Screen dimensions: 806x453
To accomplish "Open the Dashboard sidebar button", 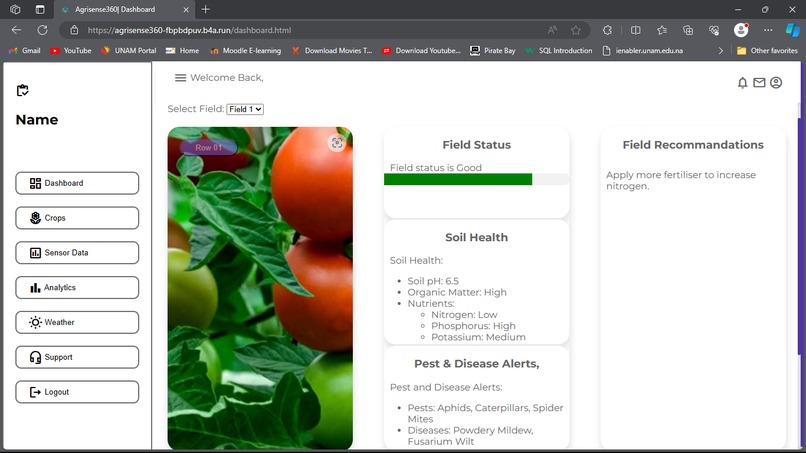I will click(x=77, y=183).
